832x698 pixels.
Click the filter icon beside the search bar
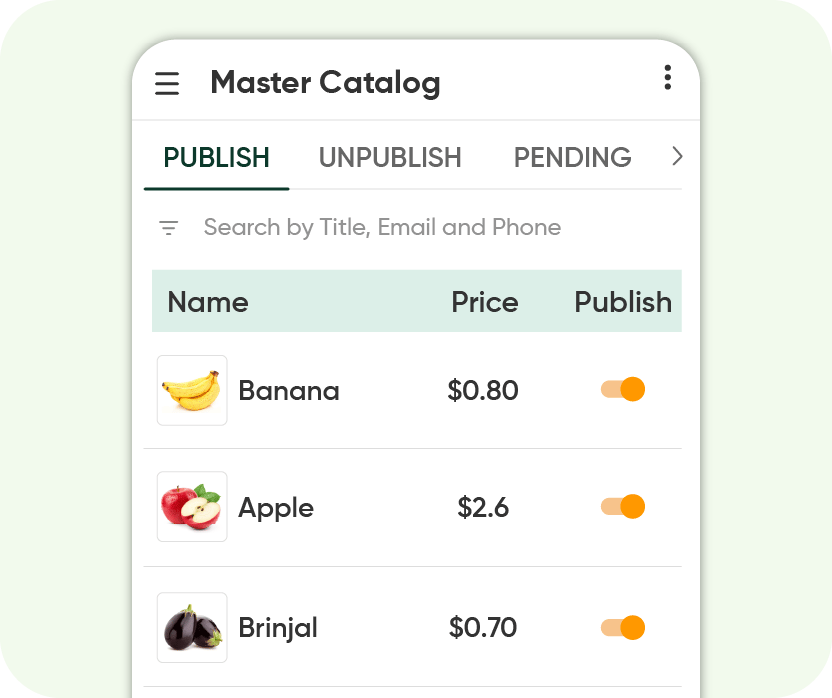click(x=168, y=227)
